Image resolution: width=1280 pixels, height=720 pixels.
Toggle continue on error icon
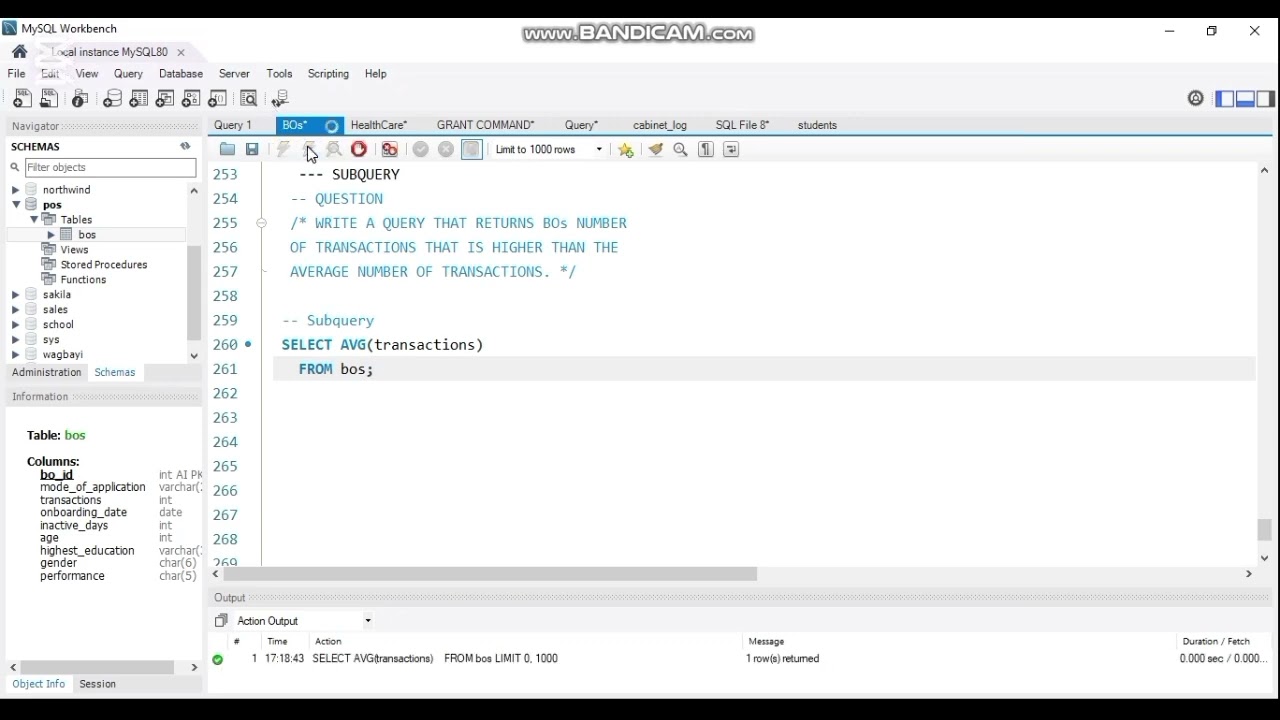tap(389, 149)
